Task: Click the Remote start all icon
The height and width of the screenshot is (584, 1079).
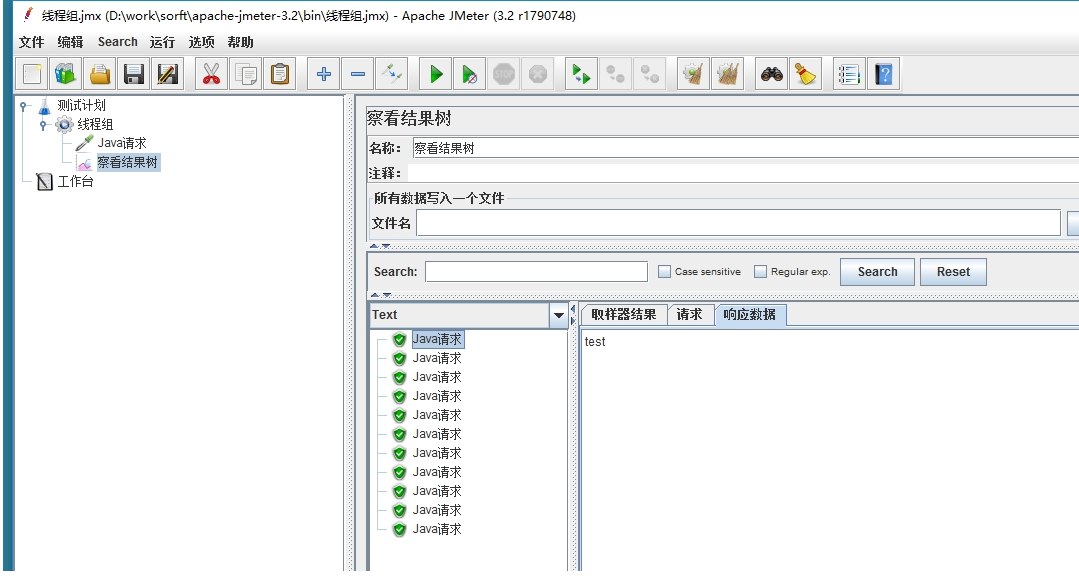Action: (x=581, y=74)
